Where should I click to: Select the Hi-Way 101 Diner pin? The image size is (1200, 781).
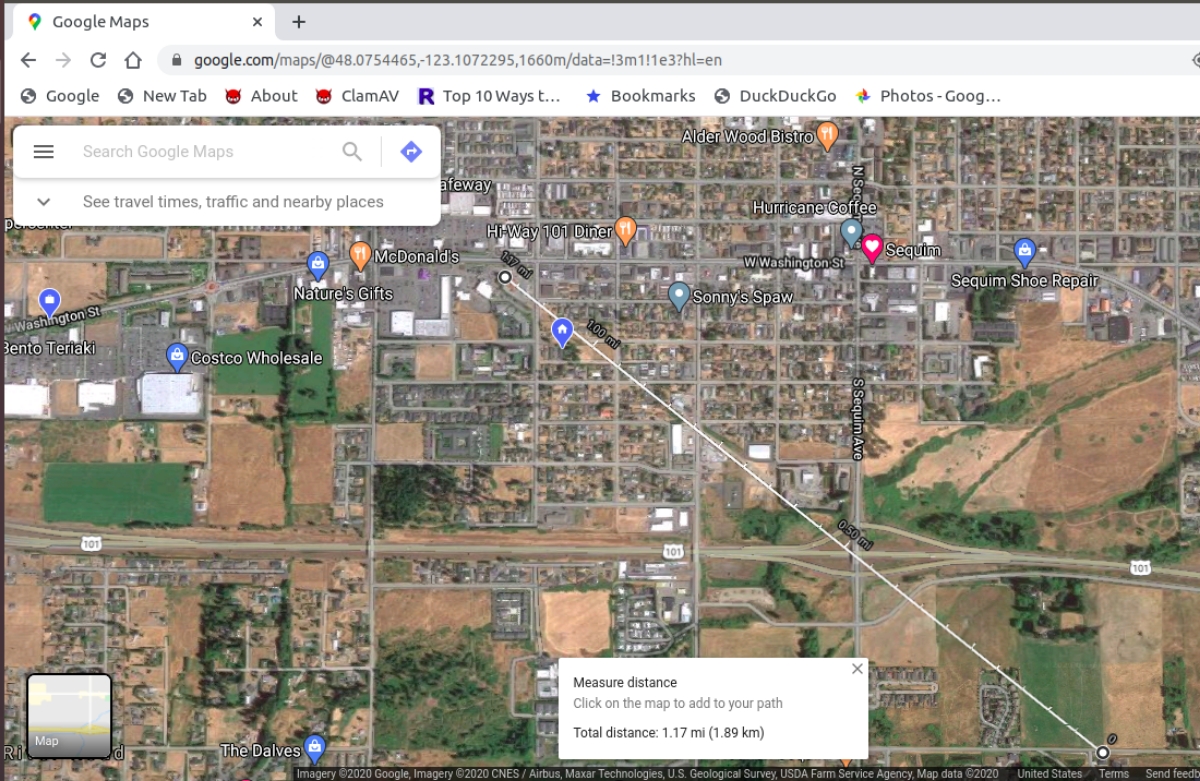(626, 230)
